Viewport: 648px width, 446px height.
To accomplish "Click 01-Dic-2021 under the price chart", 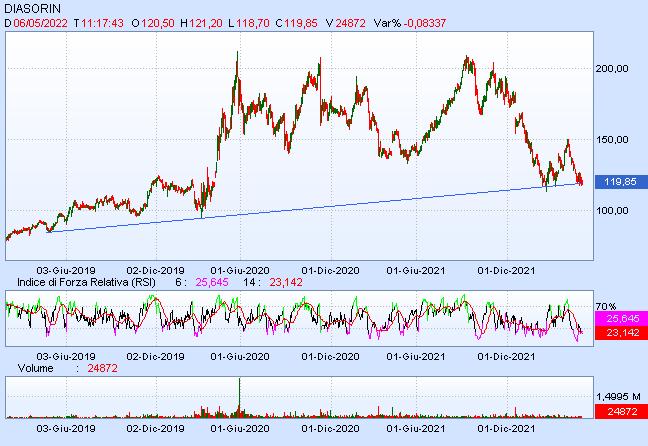I will click(x=506, y=271).
